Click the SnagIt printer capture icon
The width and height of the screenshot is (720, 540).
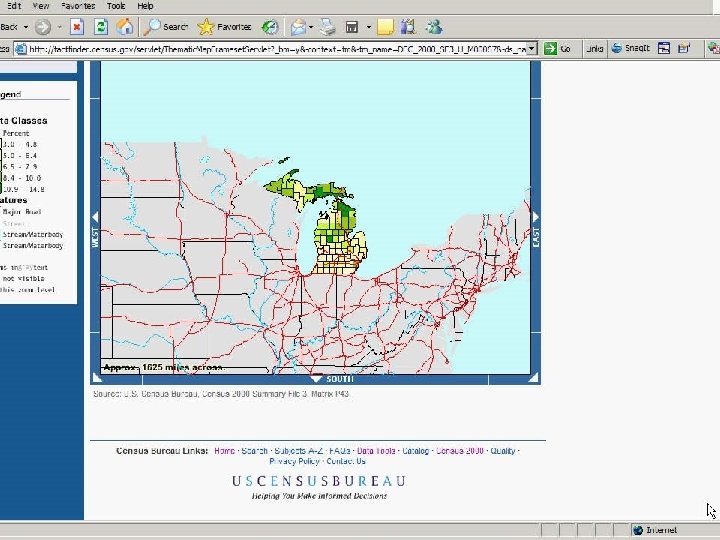684,48
